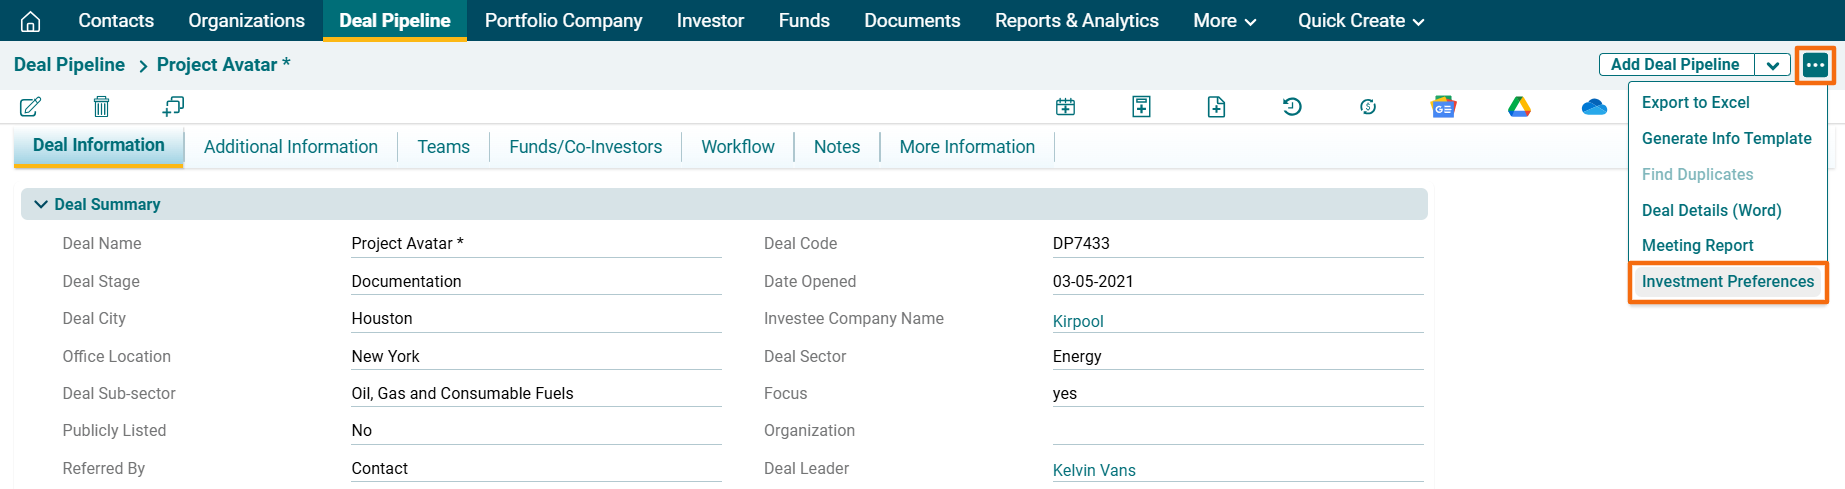
Task: Select Investment Preferences from the menu
Action: coord(1727,282)
